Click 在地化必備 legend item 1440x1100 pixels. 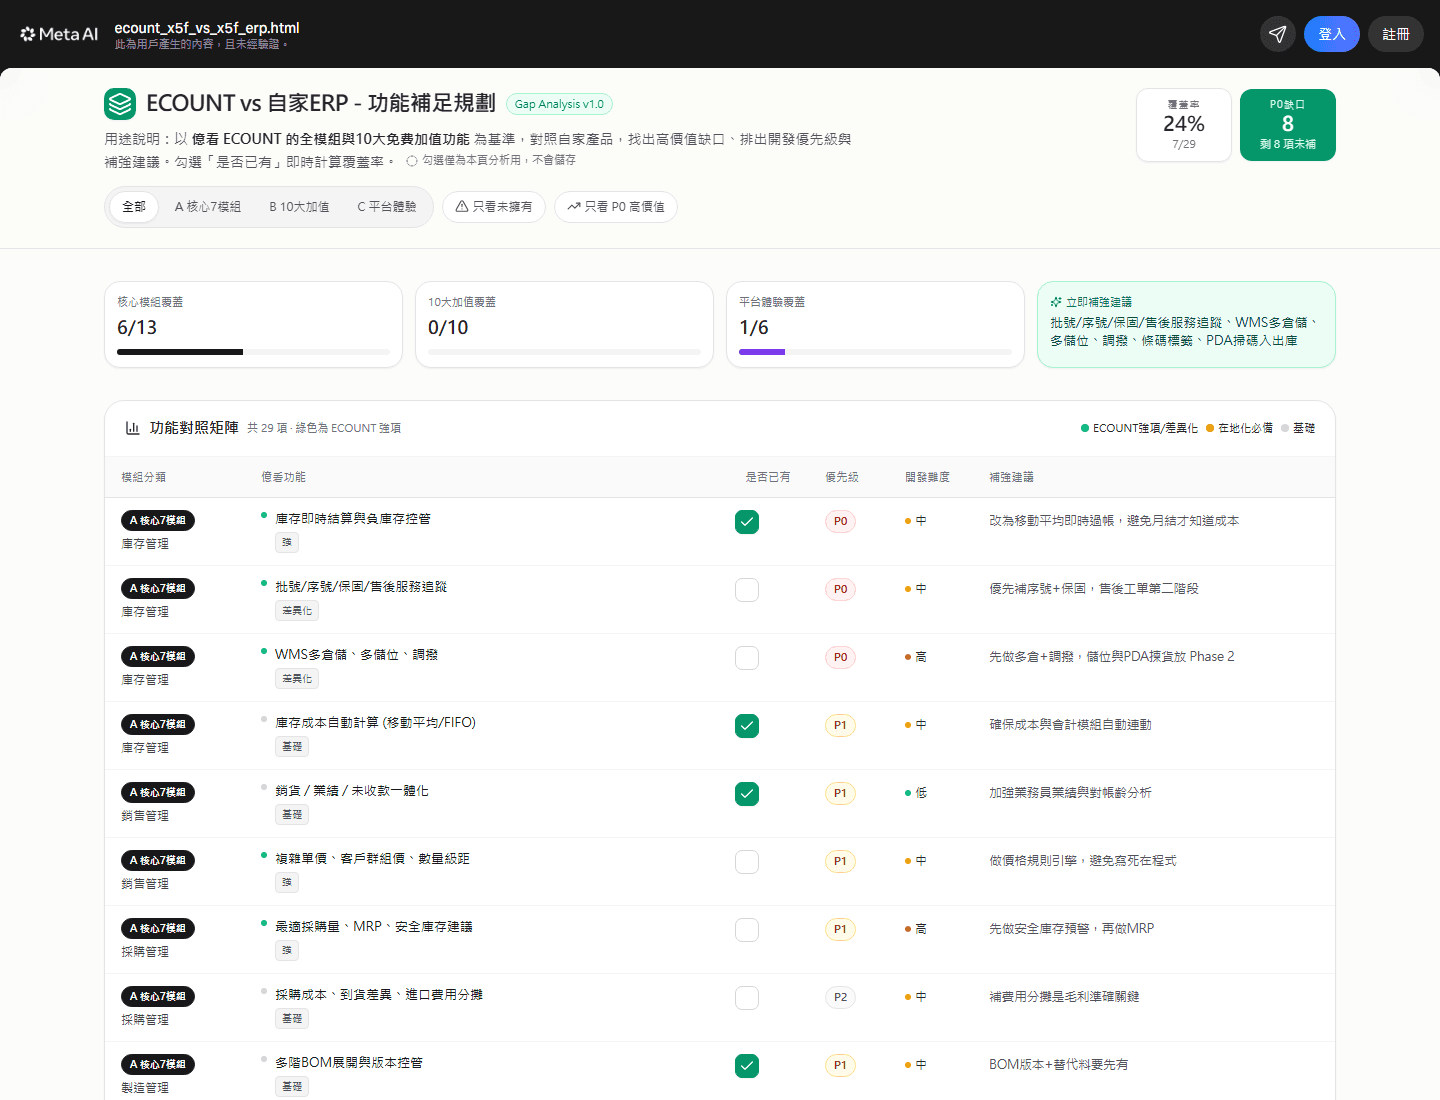(x=1239, y=428)
